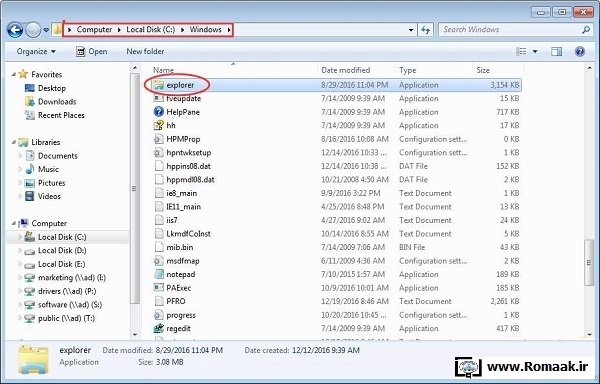600x384 pixels.
Task: Open Downloads under Favorites
Action: tap(51, 101)
